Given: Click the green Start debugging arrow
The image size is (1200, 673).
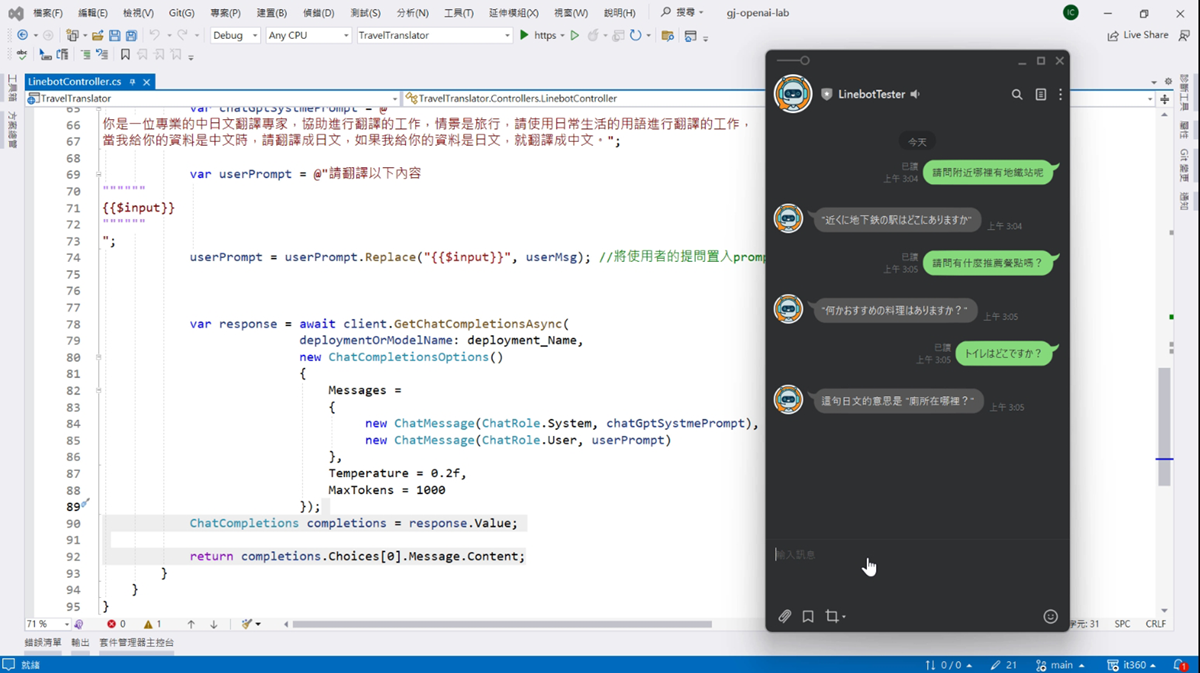Looking at the screenshot, I should pos(524,35).
